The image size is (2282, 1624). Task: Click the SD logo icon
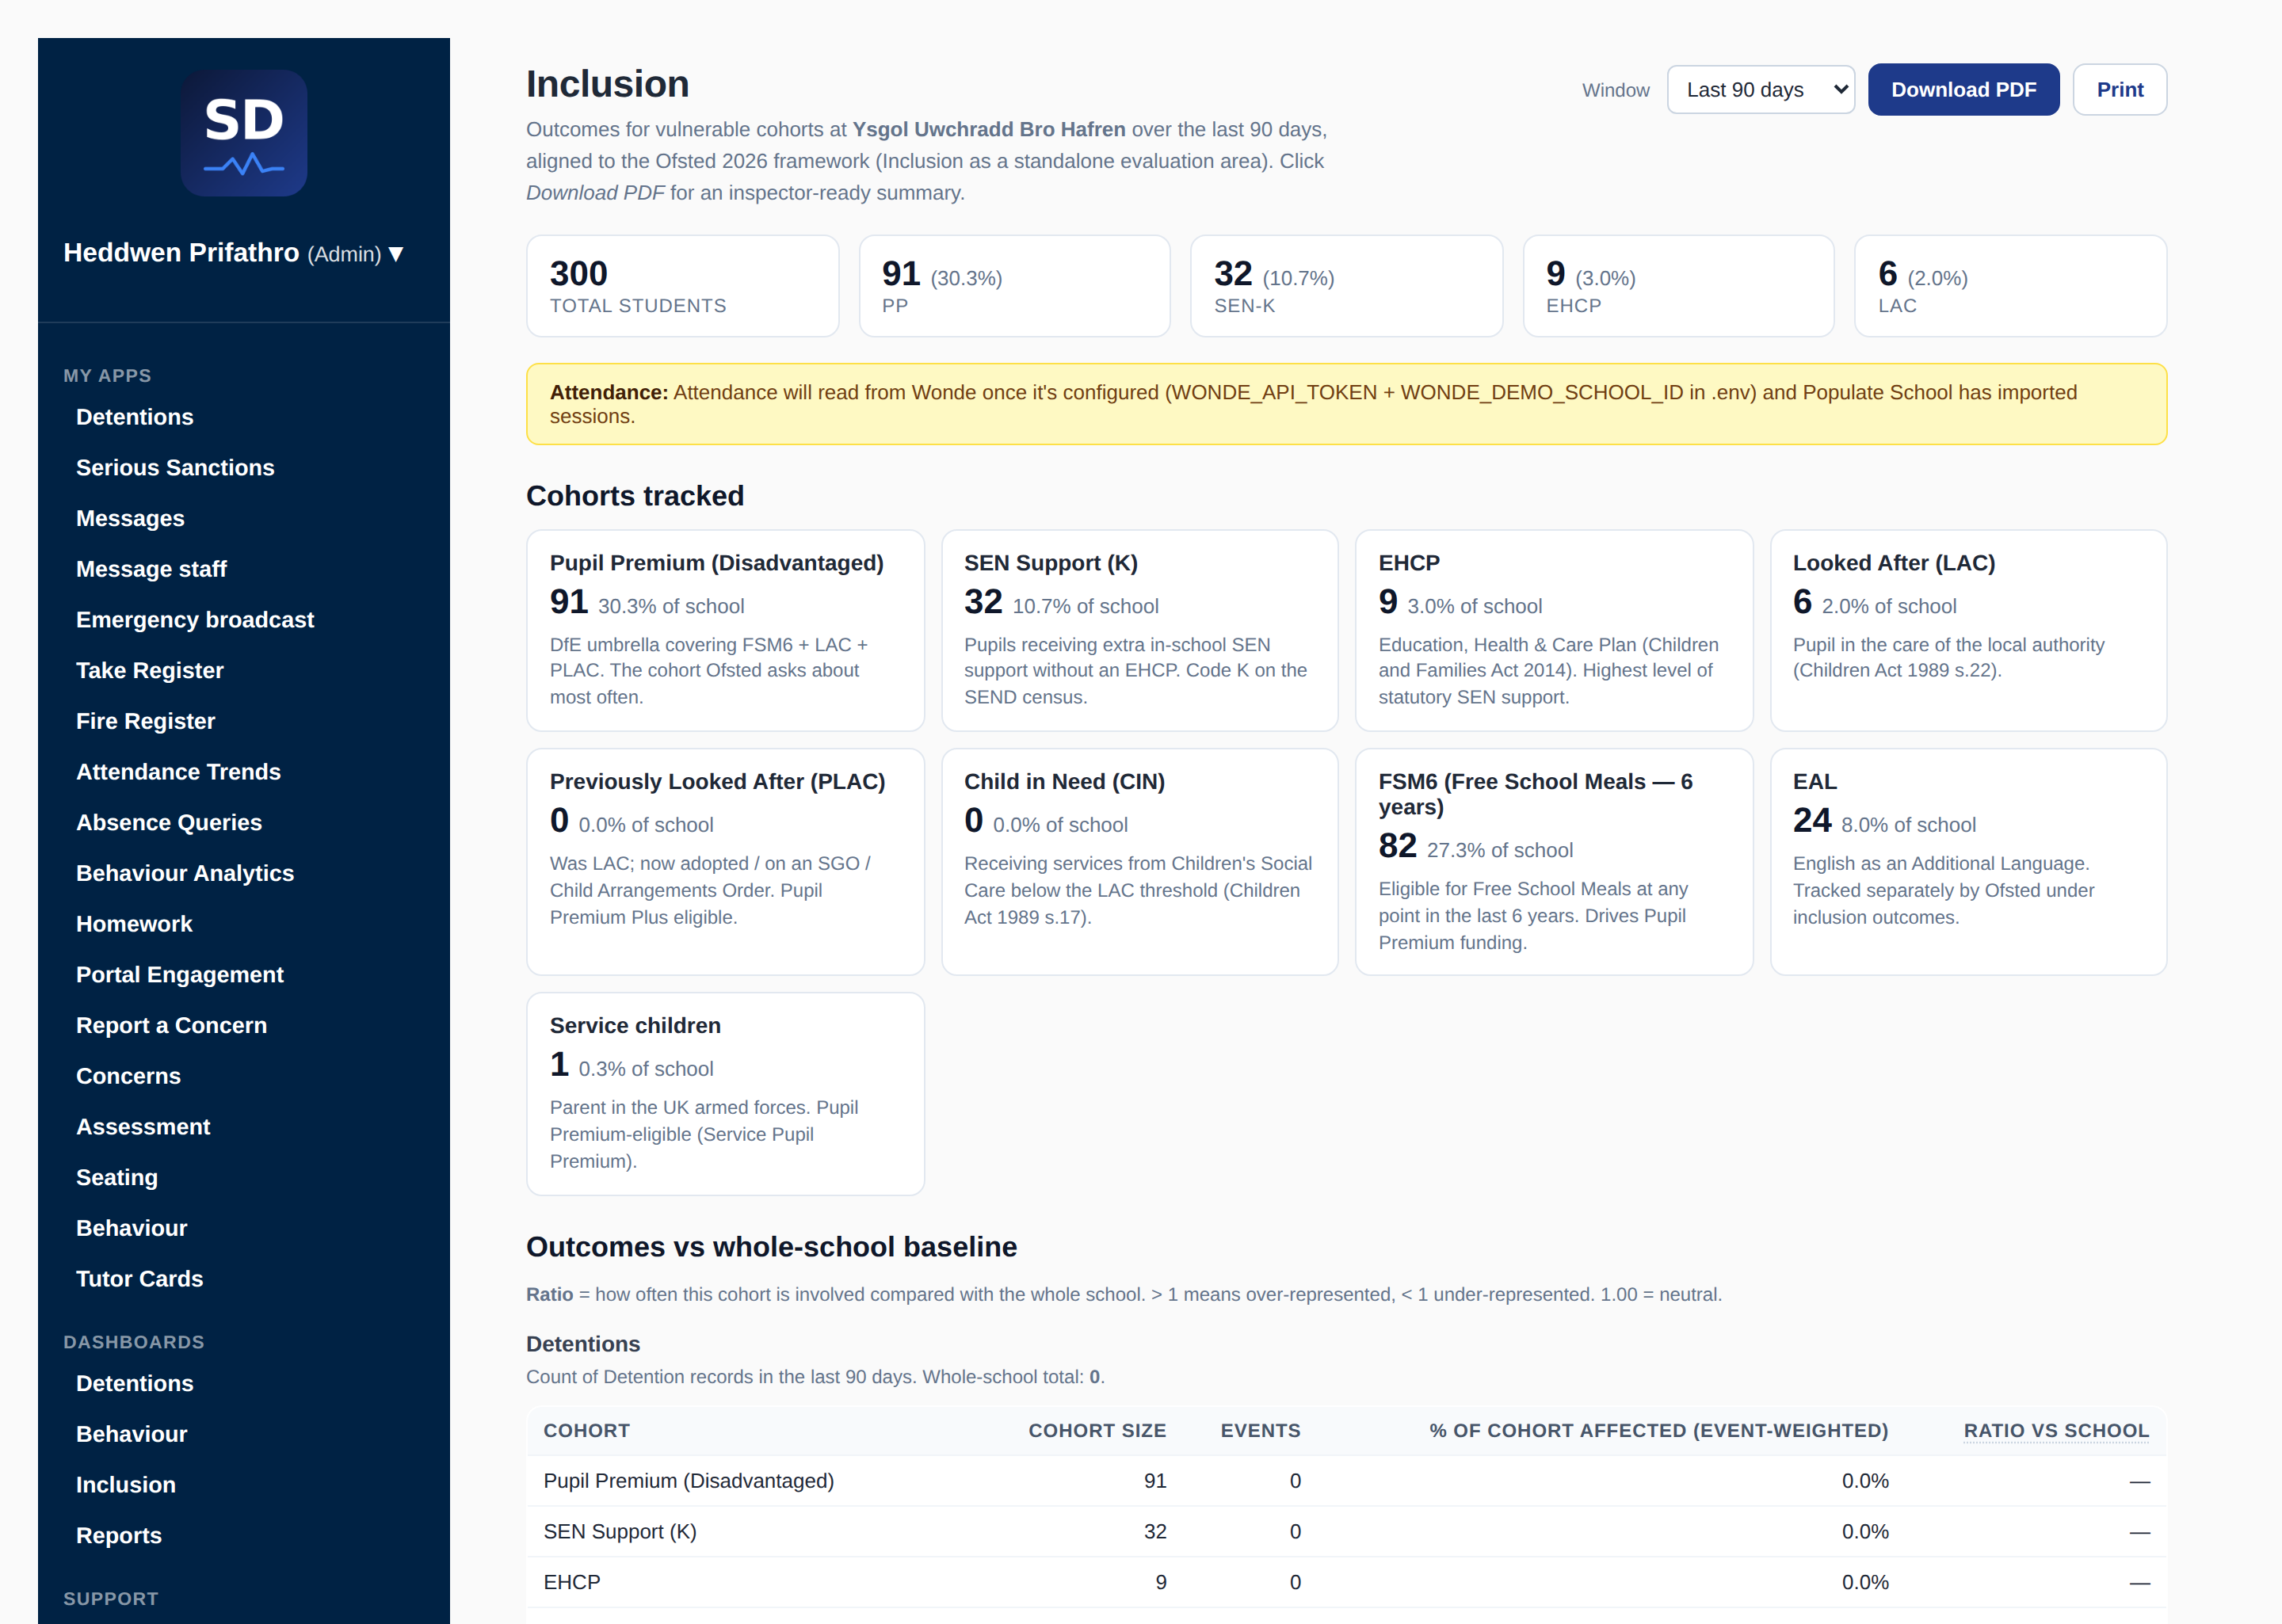point(243,133)
